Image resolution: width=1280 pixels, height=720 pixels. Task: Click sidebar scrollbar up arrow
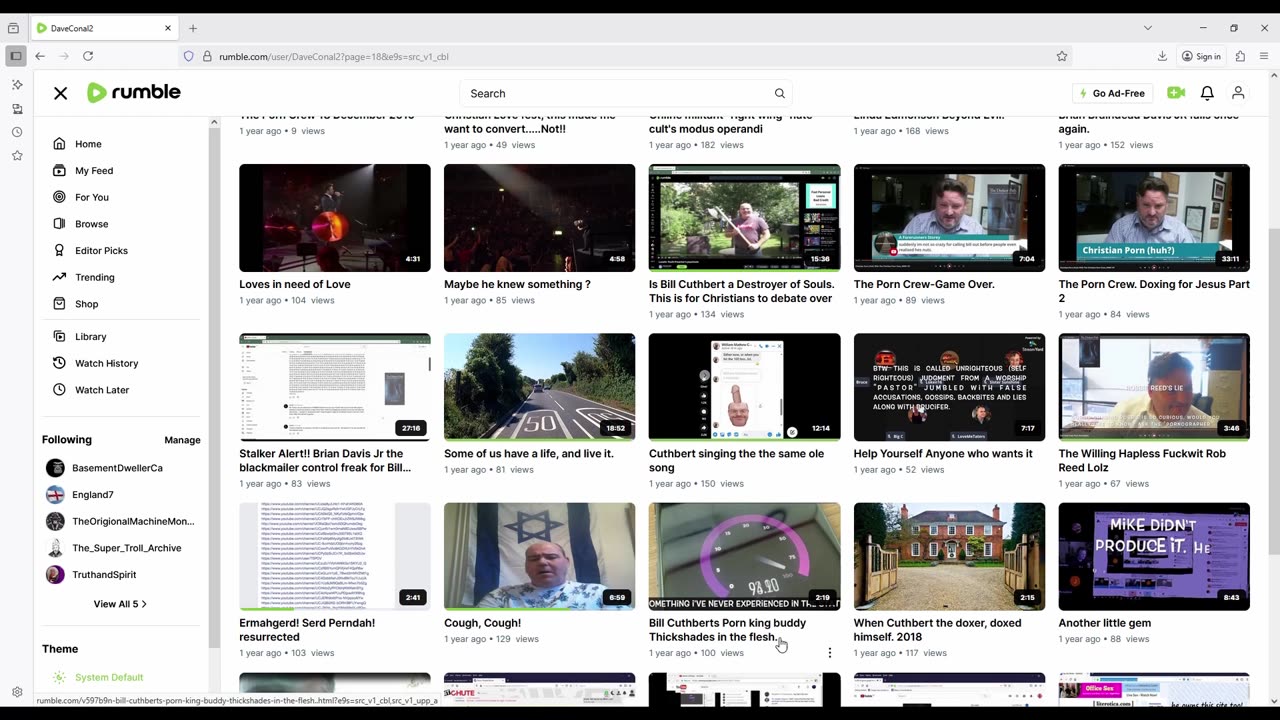214,122
